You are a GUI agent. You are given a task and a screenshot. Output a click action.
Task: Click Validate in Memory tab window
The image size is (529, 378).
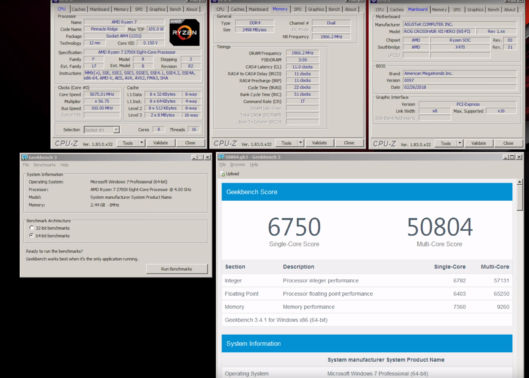click(x=319, y=143)
